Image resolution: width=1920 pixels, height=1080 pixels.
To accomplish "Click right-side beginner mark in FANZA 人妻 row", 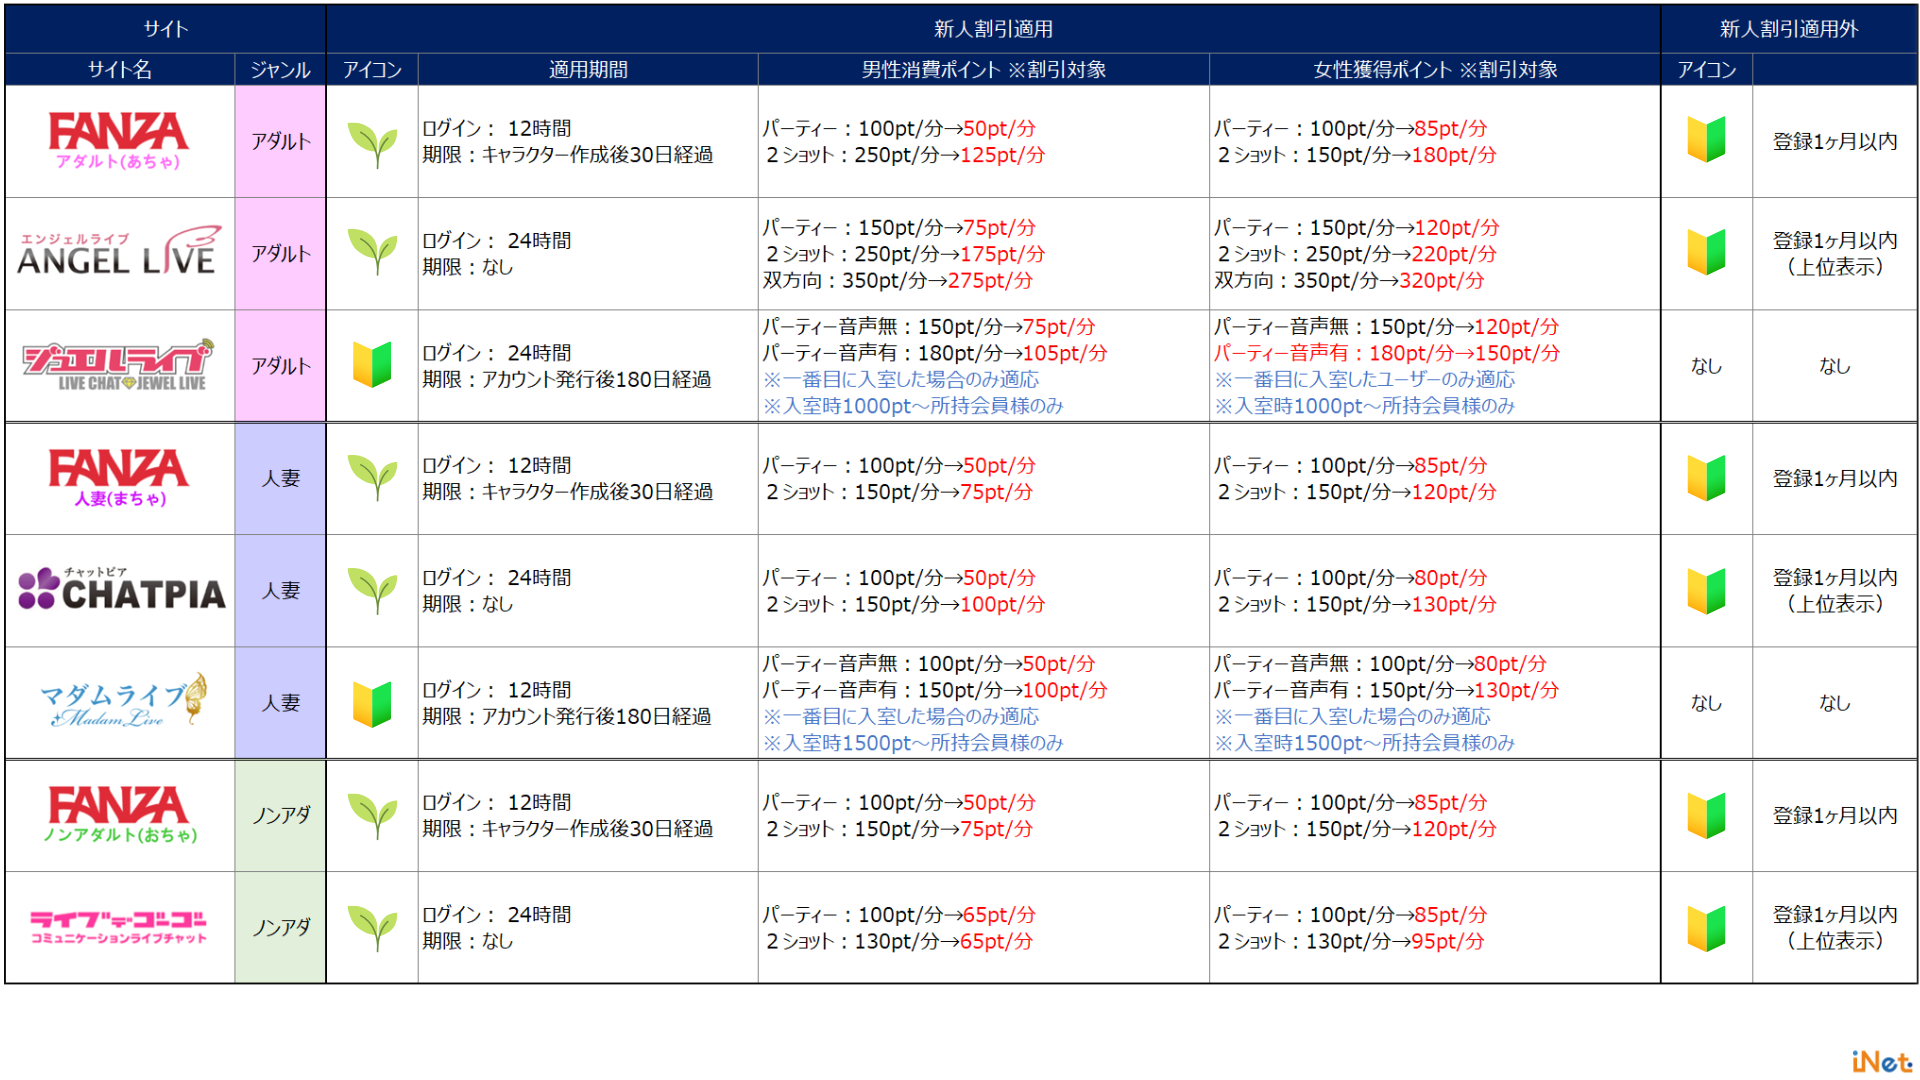I will tap(1706, 478).
